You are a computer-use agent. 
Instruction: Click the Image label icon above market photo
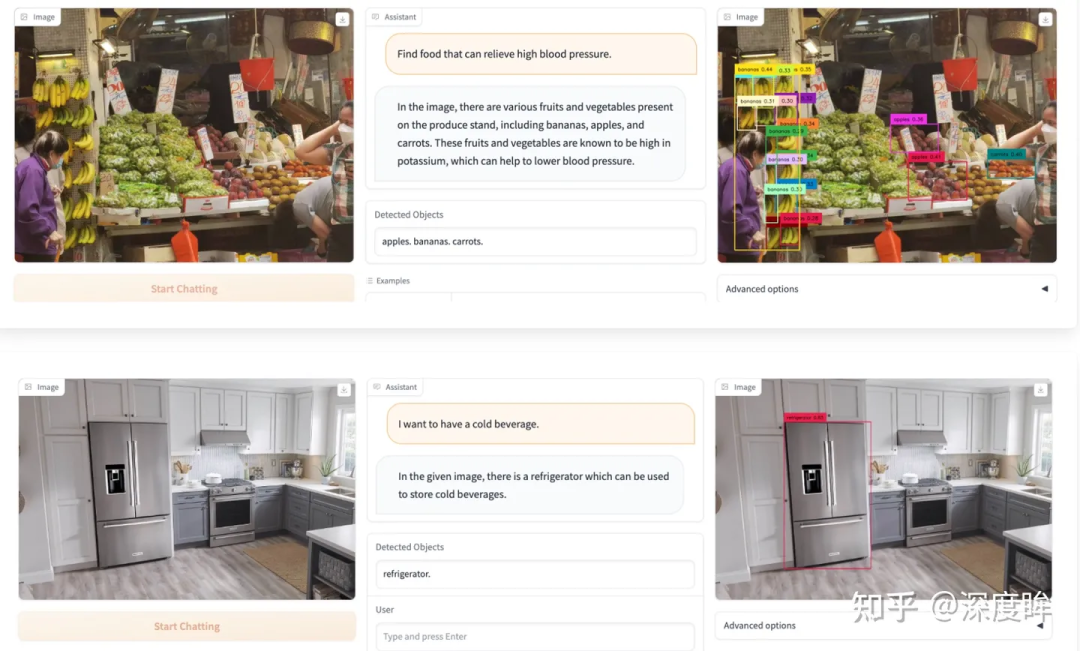pos(24,17)
